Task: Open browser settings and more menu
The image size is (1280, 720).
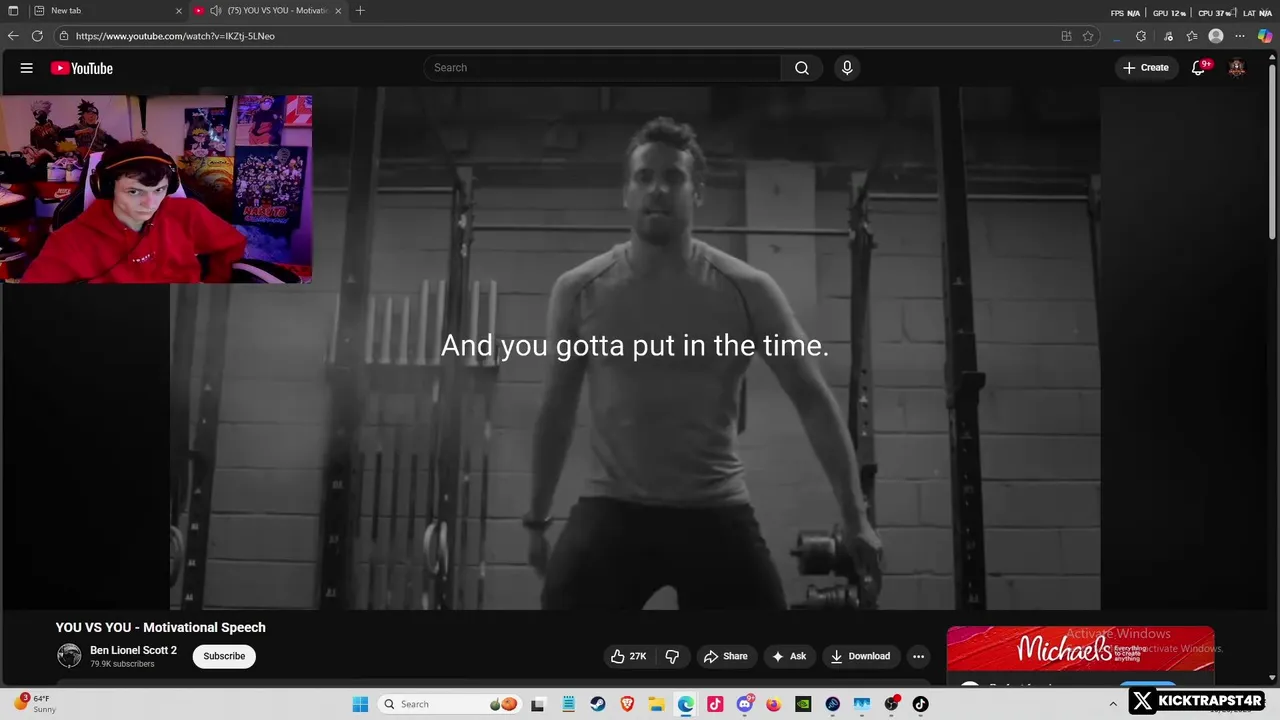Action: click(1240, 36)
